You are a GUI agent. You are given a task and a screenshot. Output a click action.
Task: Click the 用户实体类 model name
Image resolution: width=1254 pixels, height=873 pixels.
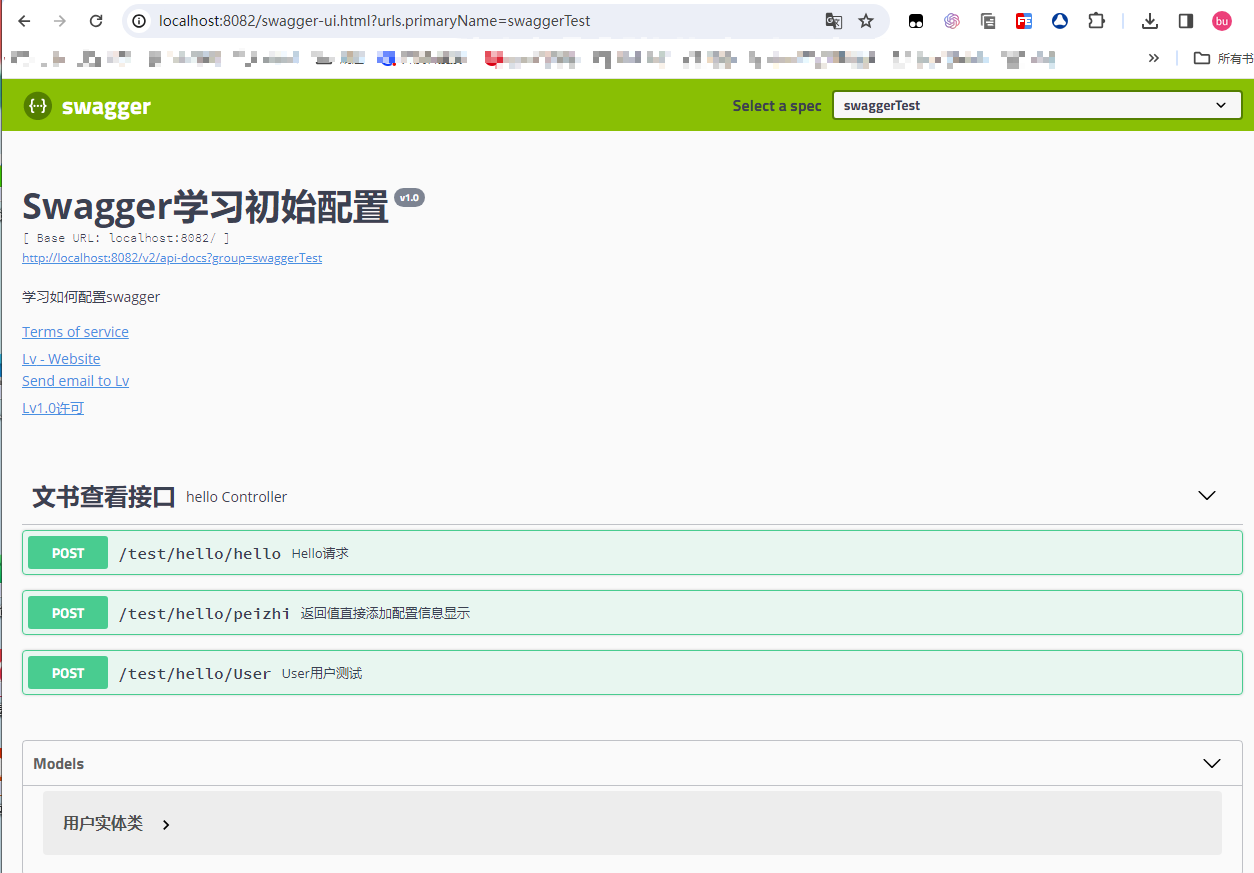[103, 823]
